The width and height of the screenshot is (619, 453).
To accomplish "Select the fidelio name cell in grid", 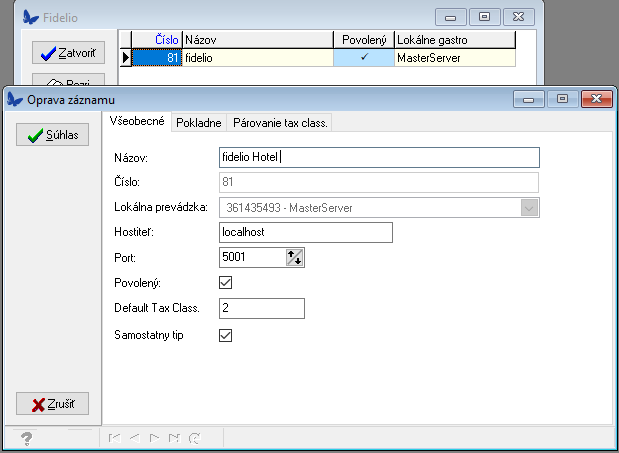I will click(258, 58).
